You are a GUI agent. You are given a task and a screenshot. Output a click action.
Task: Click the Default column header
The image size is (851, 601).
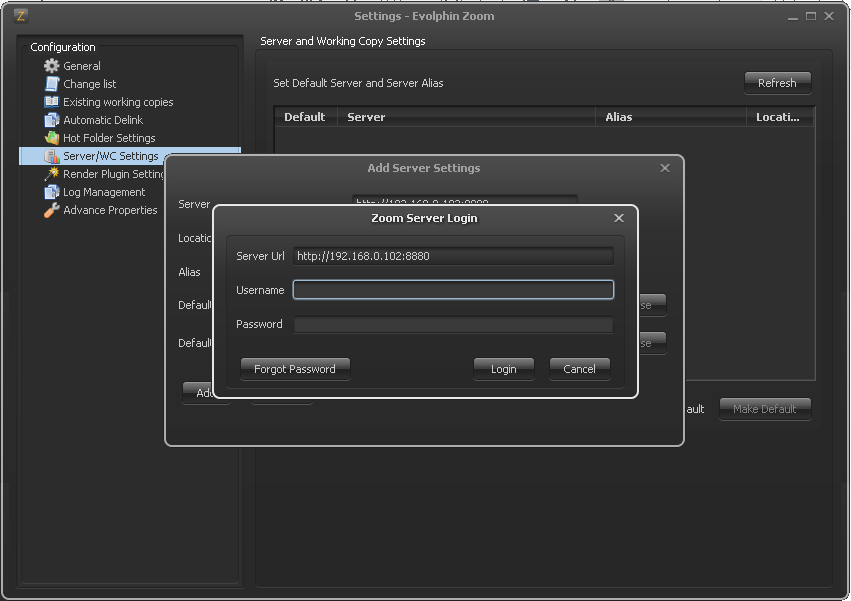pyautogui.click(x=304, y=117)
